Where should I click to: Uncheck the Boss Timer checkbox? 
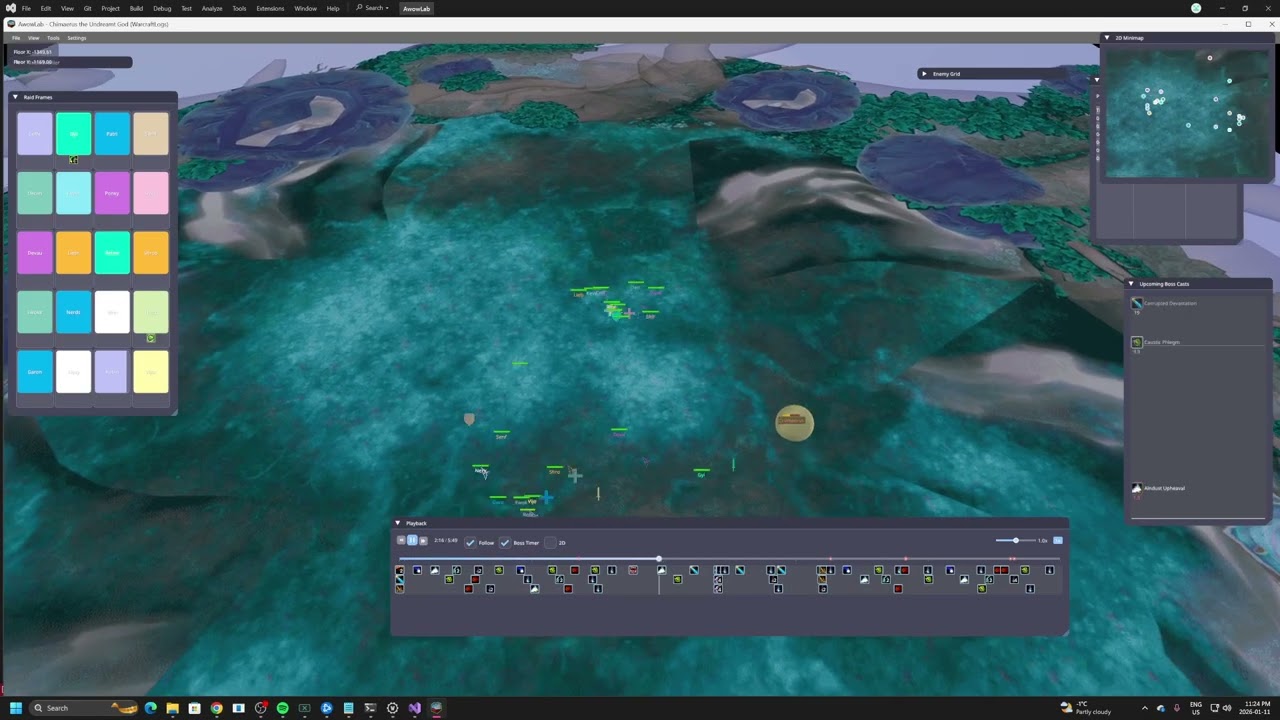tap(505, 542)
